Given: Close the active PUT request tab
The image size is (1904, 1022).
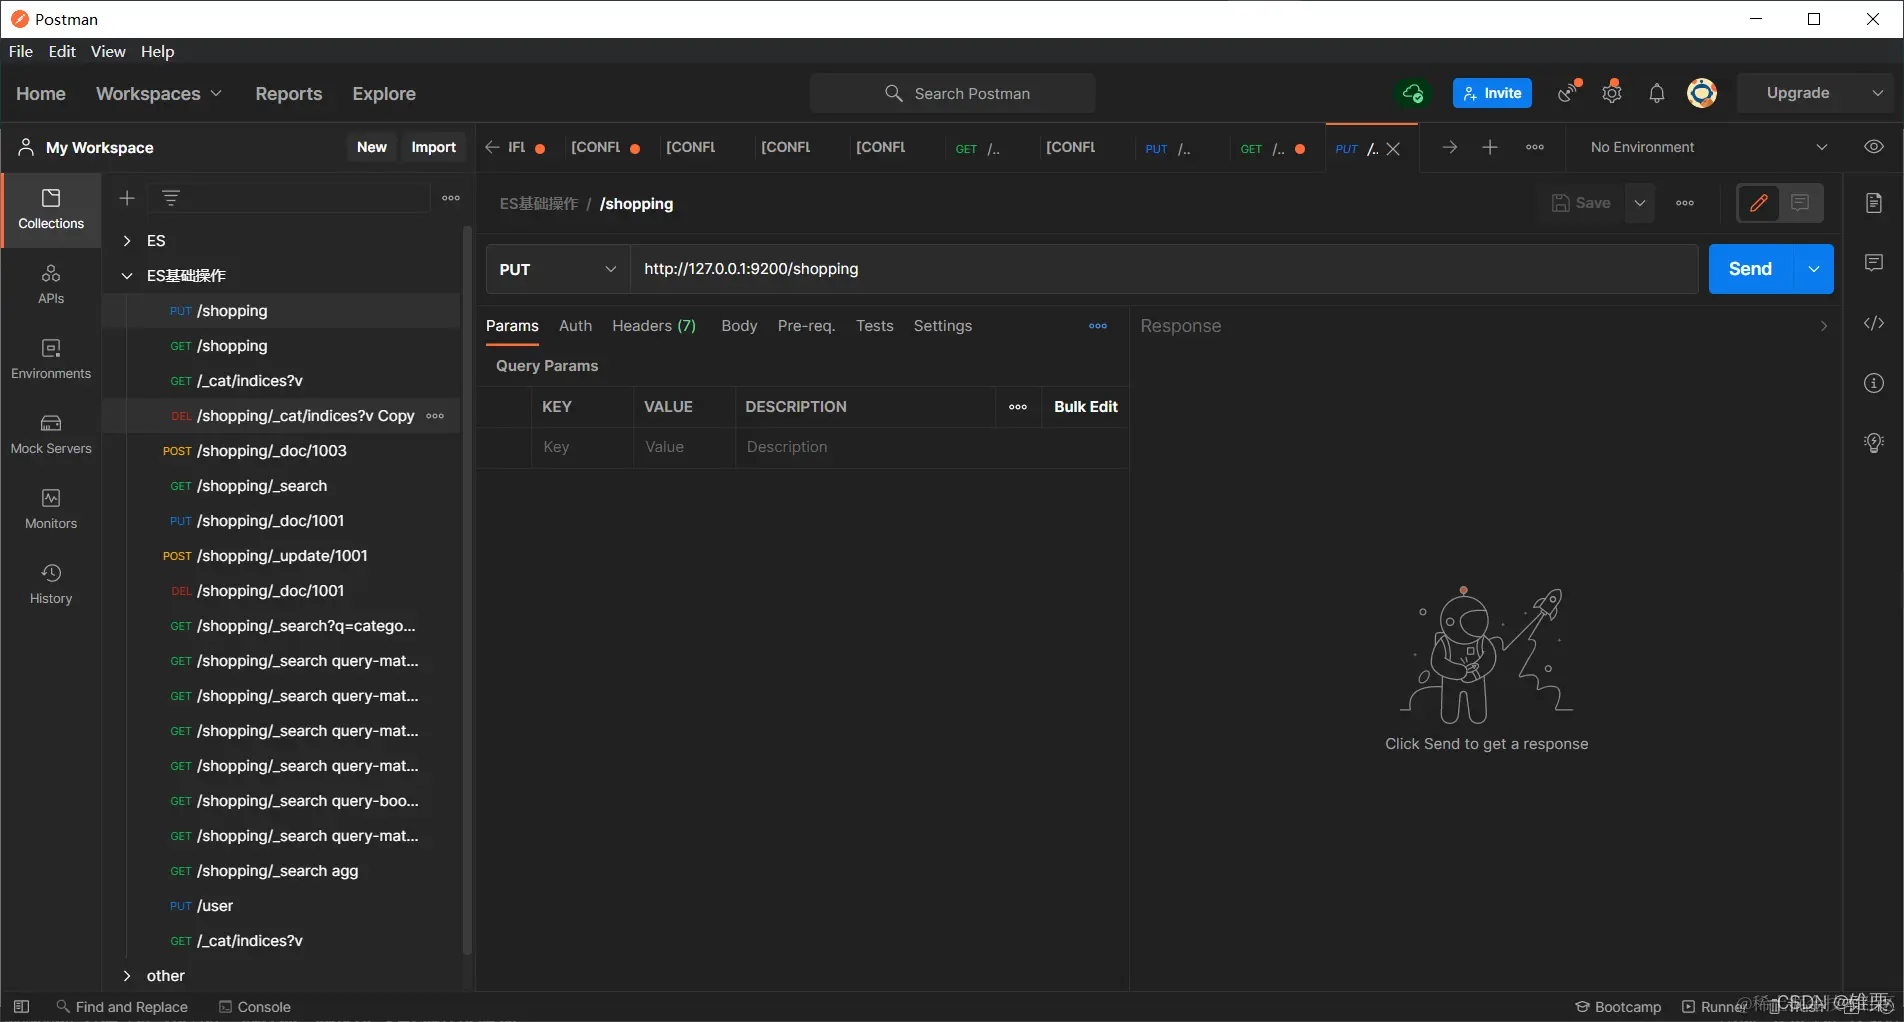Looking at the screenshot, I should [1393, 149].
